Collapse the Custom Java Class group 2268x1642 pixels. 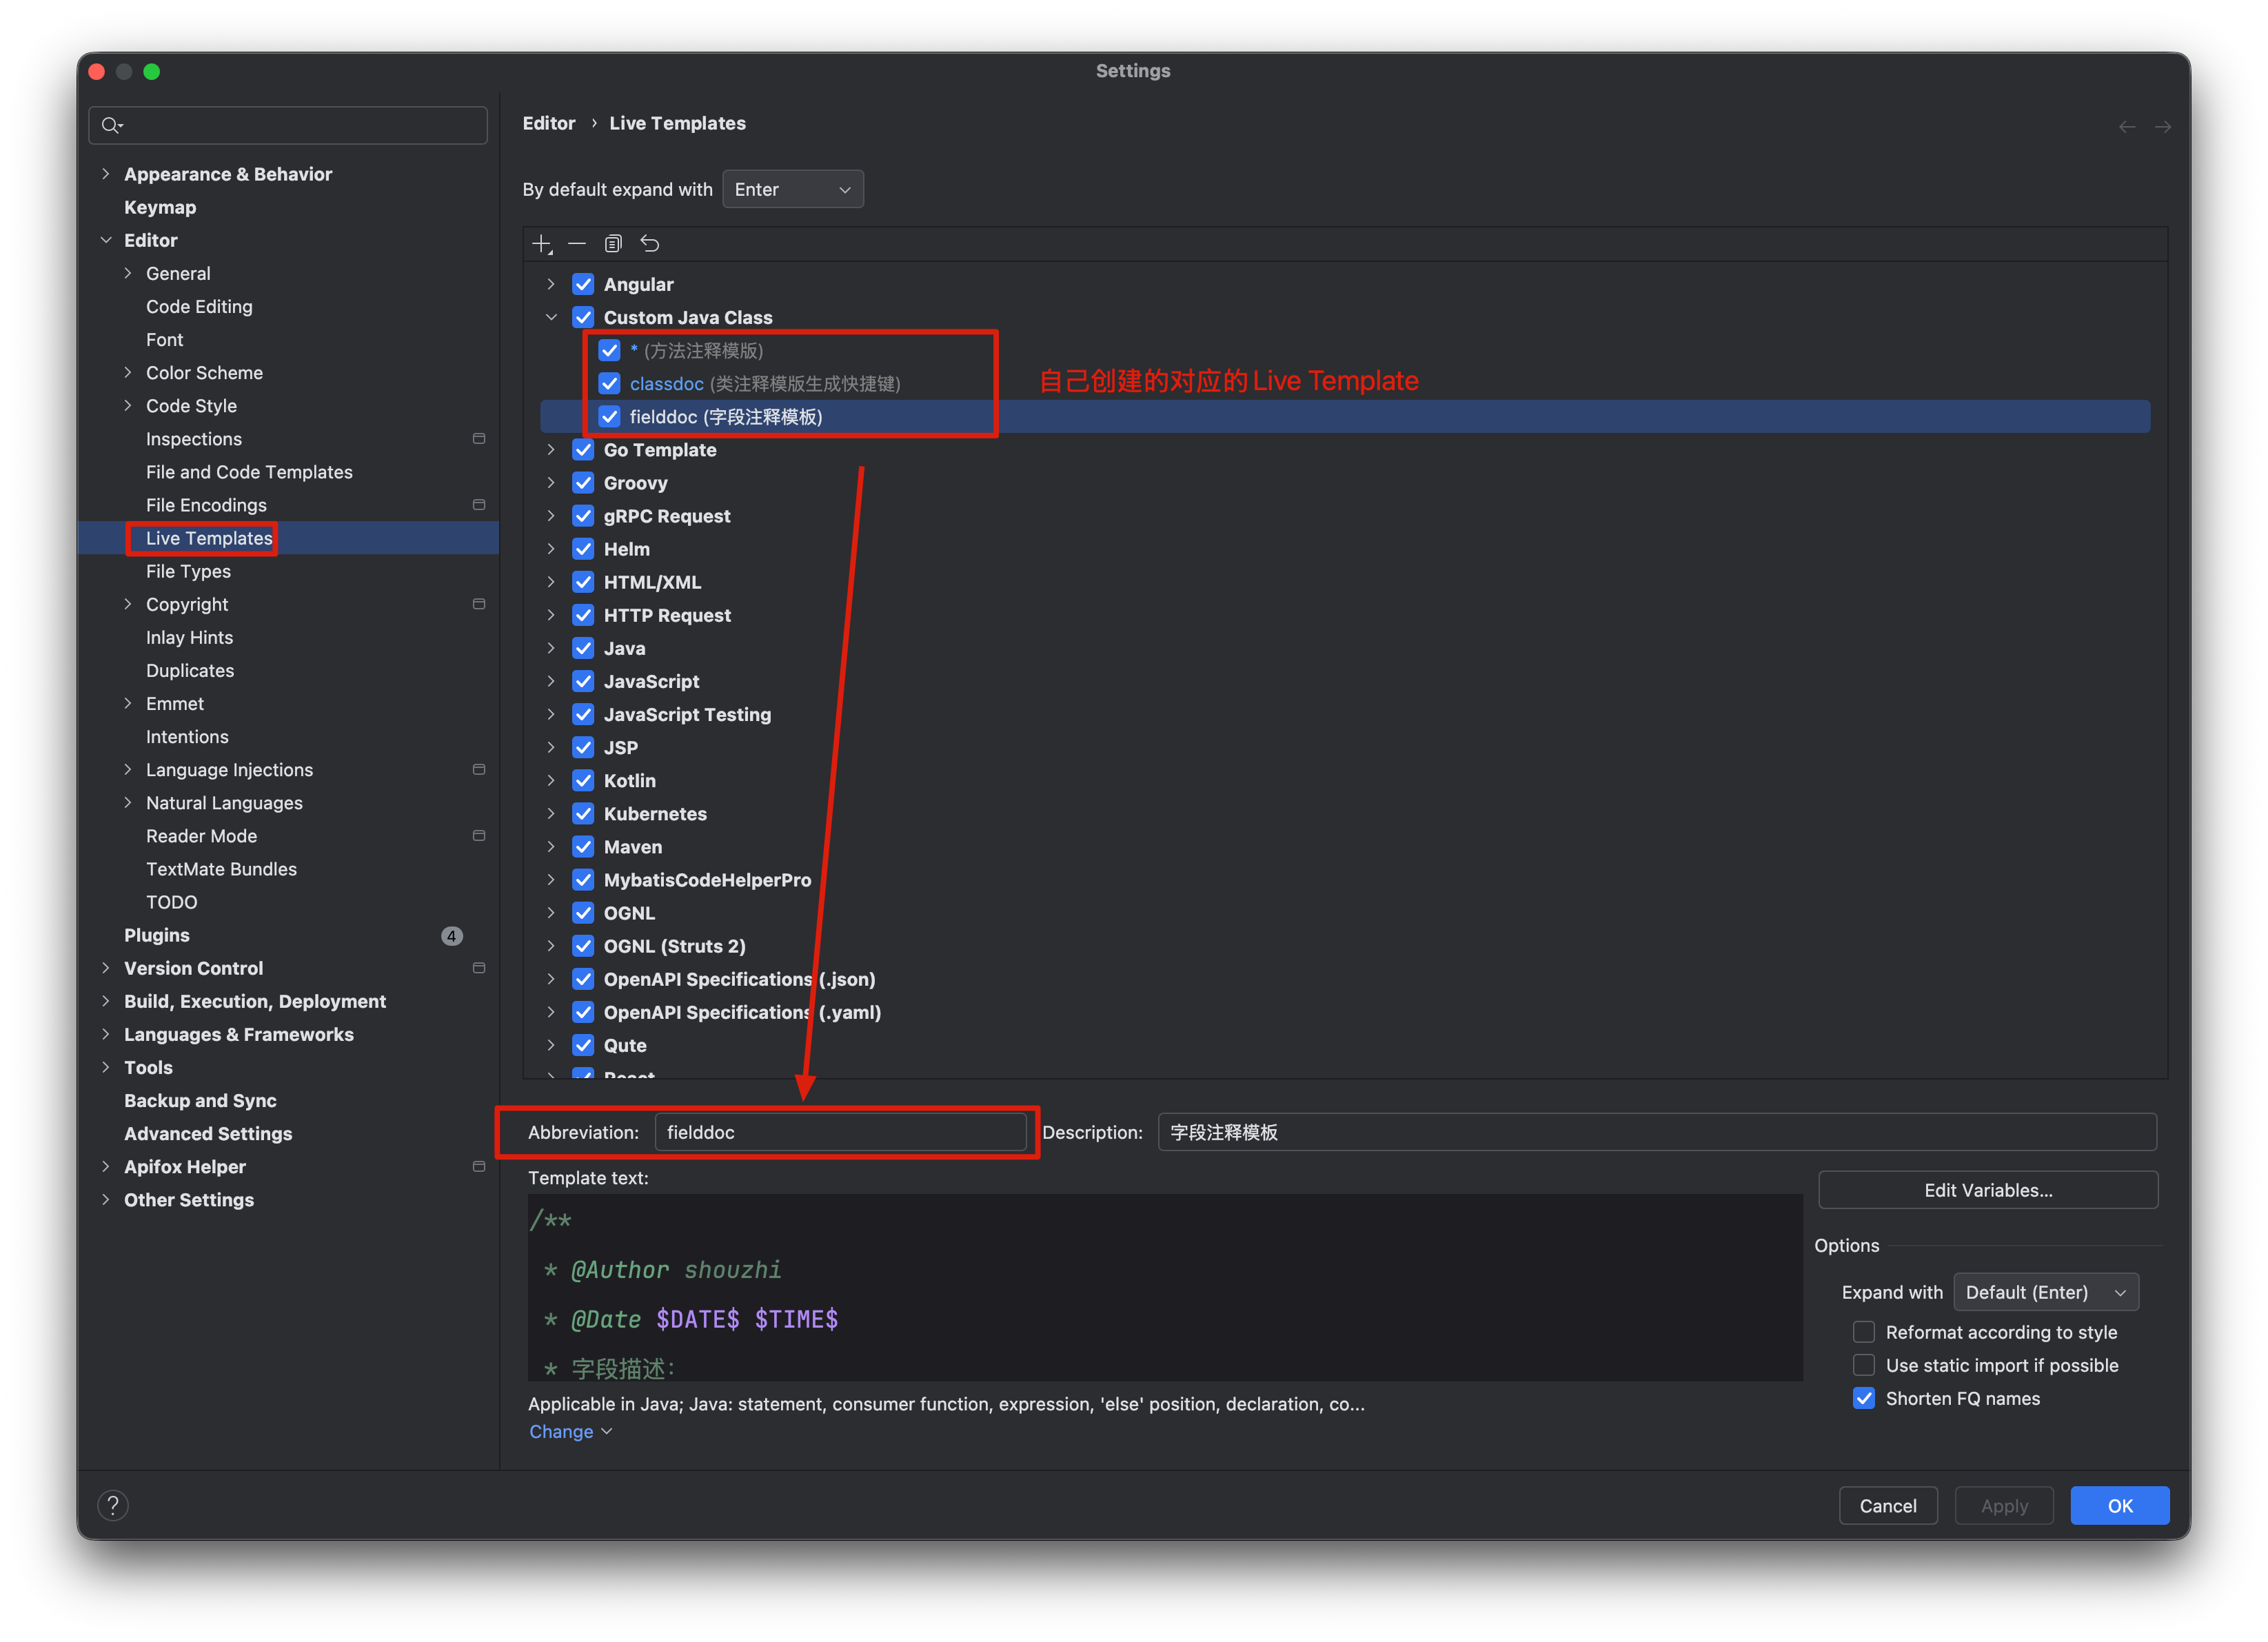point(551,318)
